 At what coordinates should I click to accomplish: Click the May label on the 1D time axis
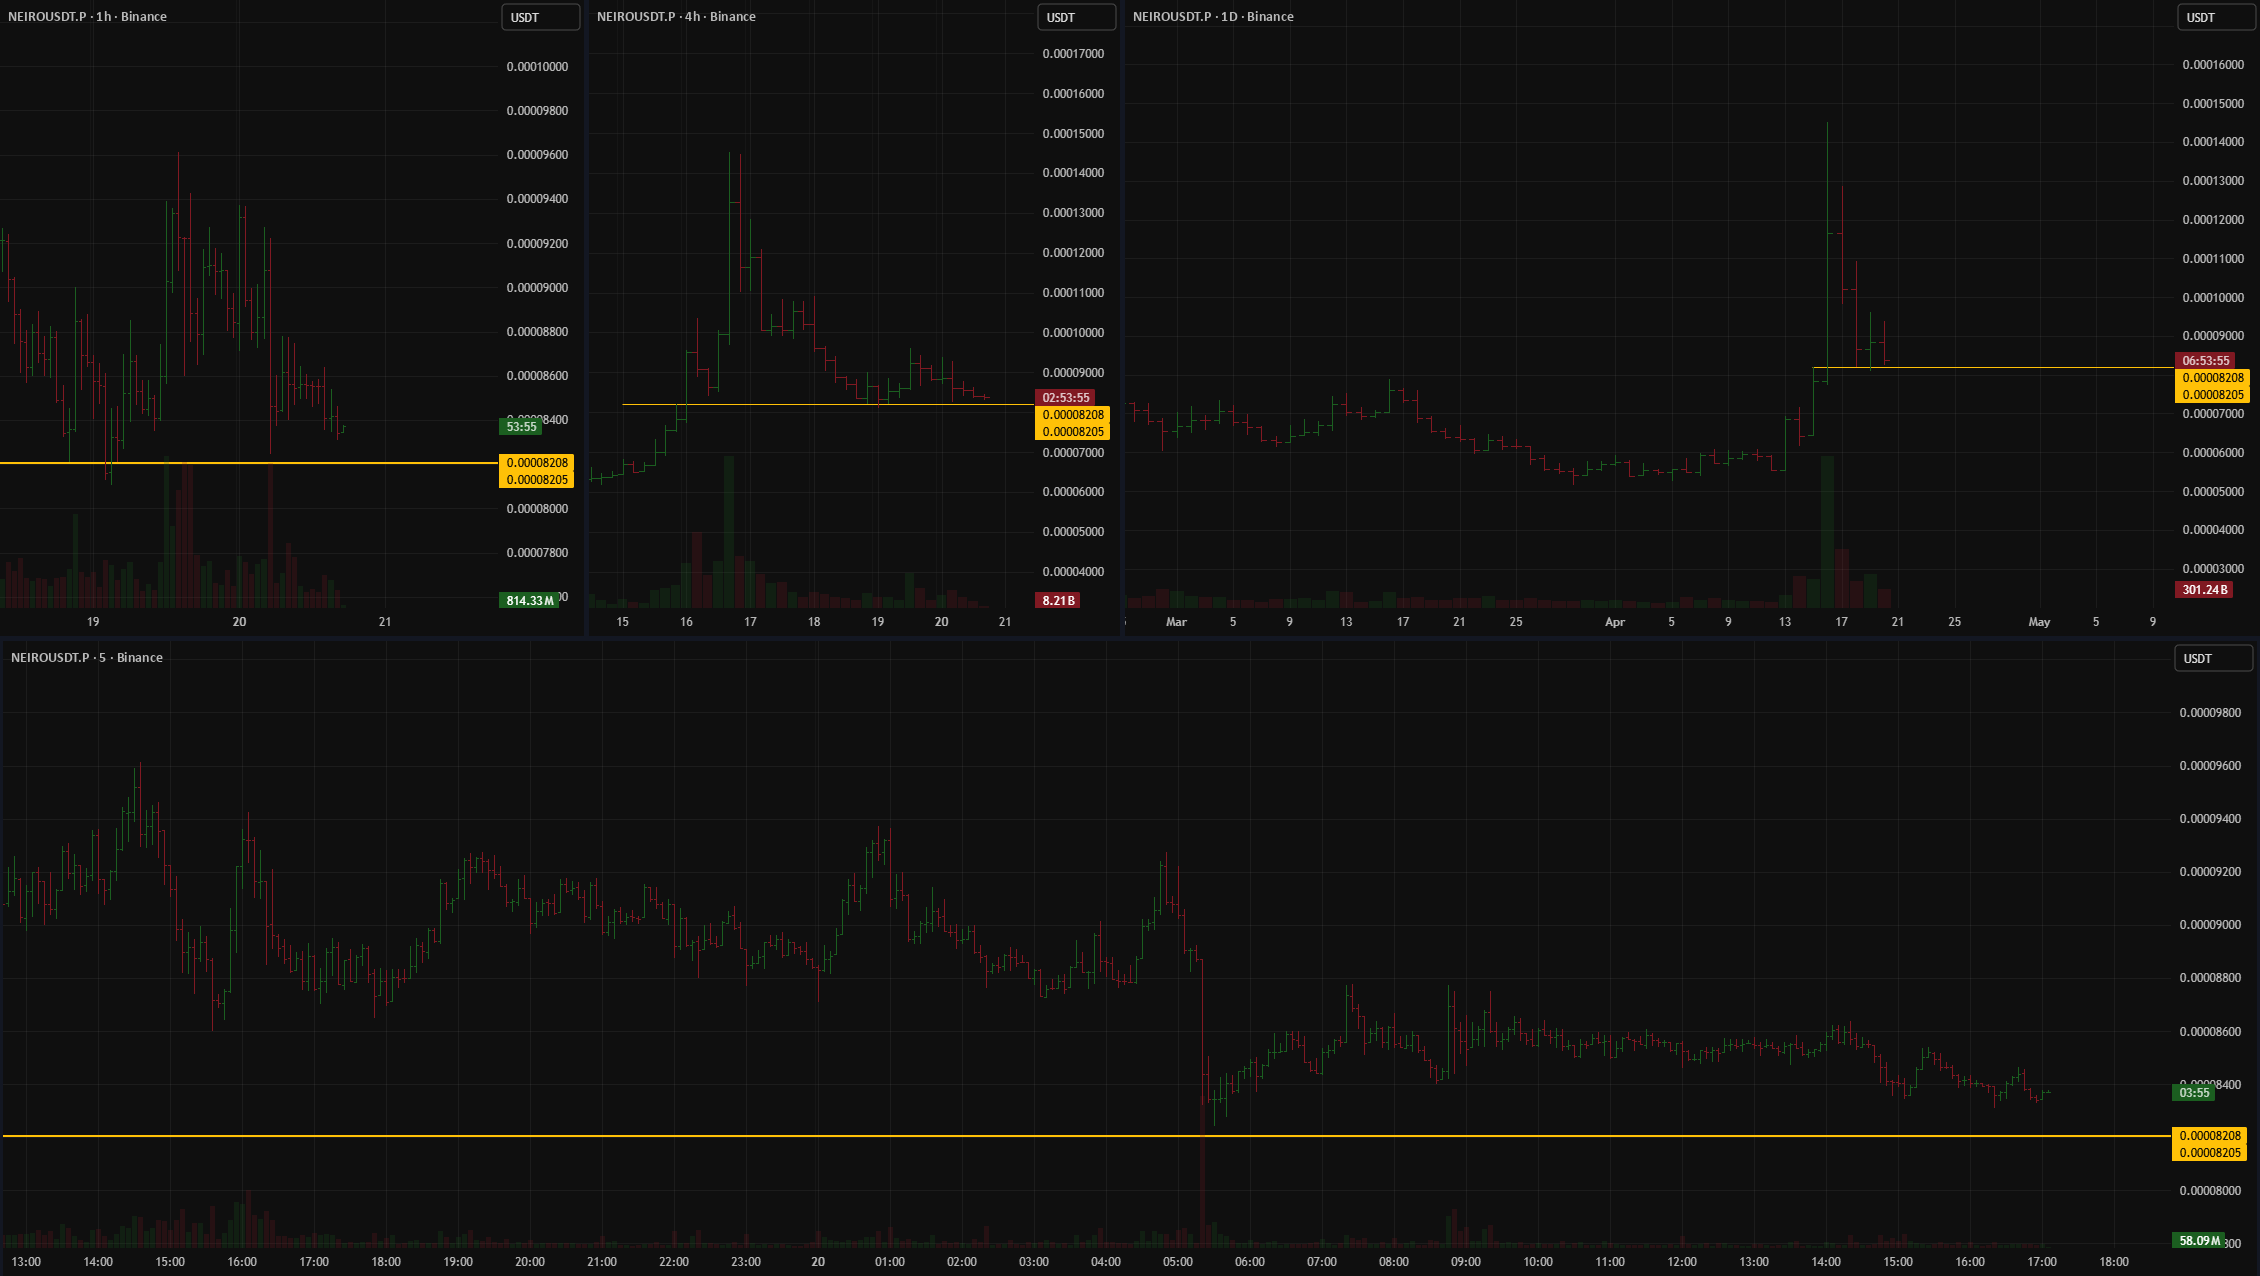click(x=2039, y=622)
